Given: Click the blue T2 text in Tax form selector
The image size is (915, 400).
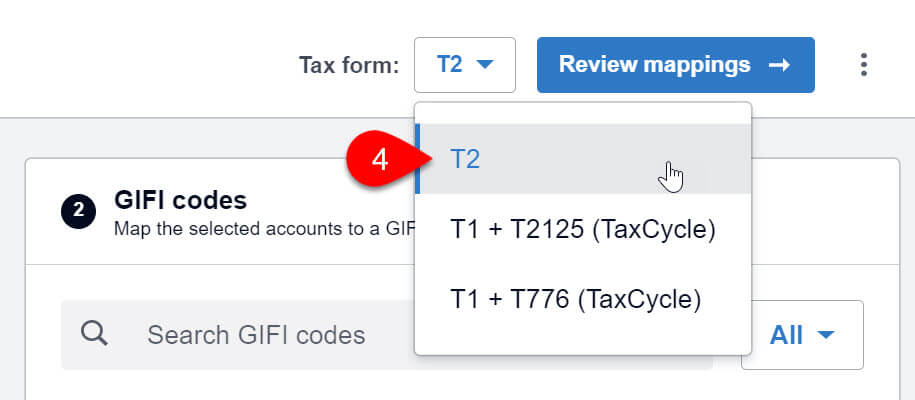Looking at the screenshot, I should 449,64.
